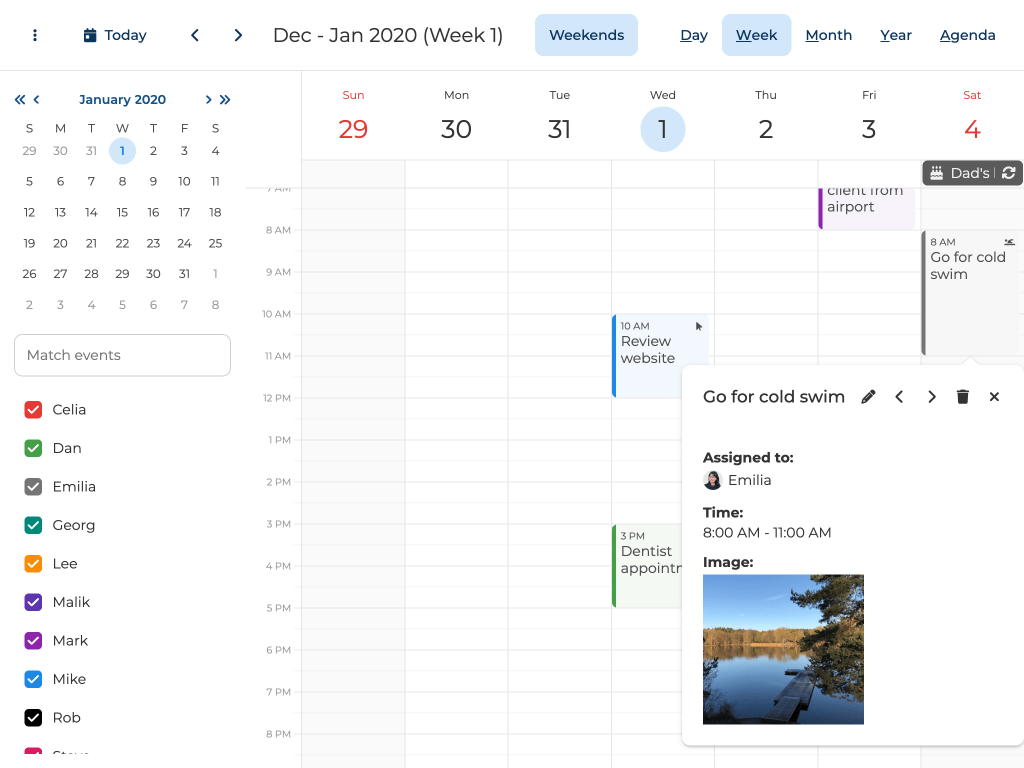Switch to Month view
The height and width of the screenshot is (768, 1024).
(x=828, y=35)
